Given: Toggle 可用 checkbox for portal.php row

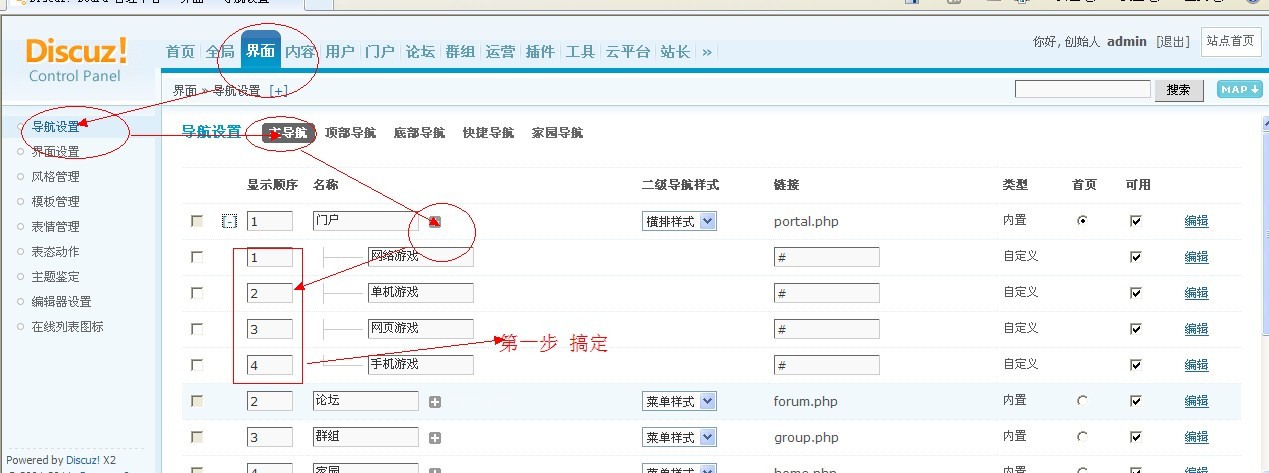Looking at the screenshot, I should pyautogui.click(x=1135, y=221).
